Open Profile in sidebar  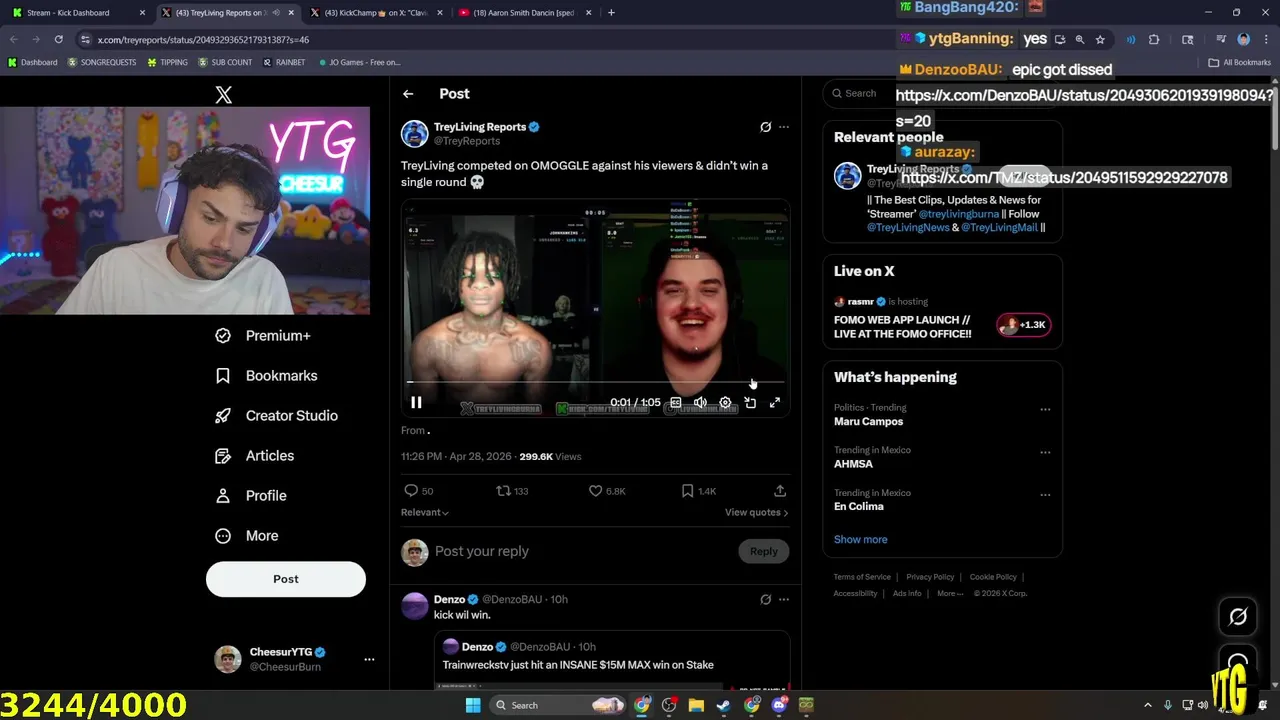point(251,496)
